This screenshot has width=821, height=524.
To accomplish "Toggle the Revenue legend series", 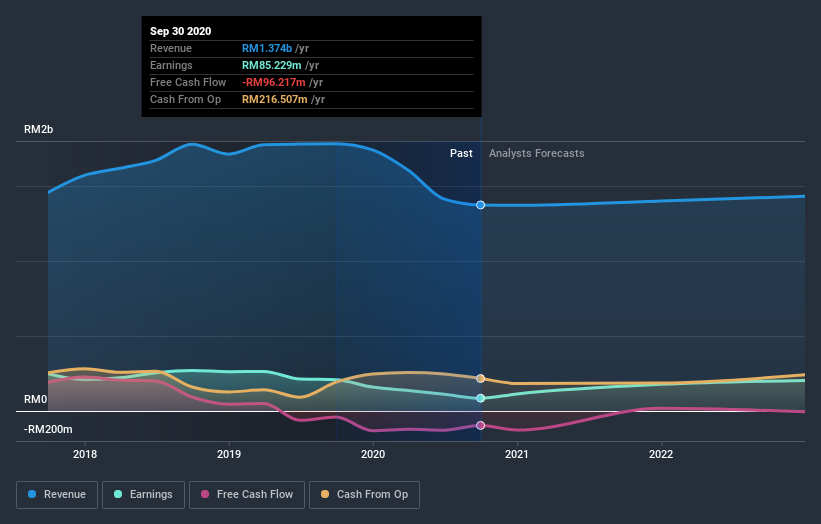I will point(57,495).
